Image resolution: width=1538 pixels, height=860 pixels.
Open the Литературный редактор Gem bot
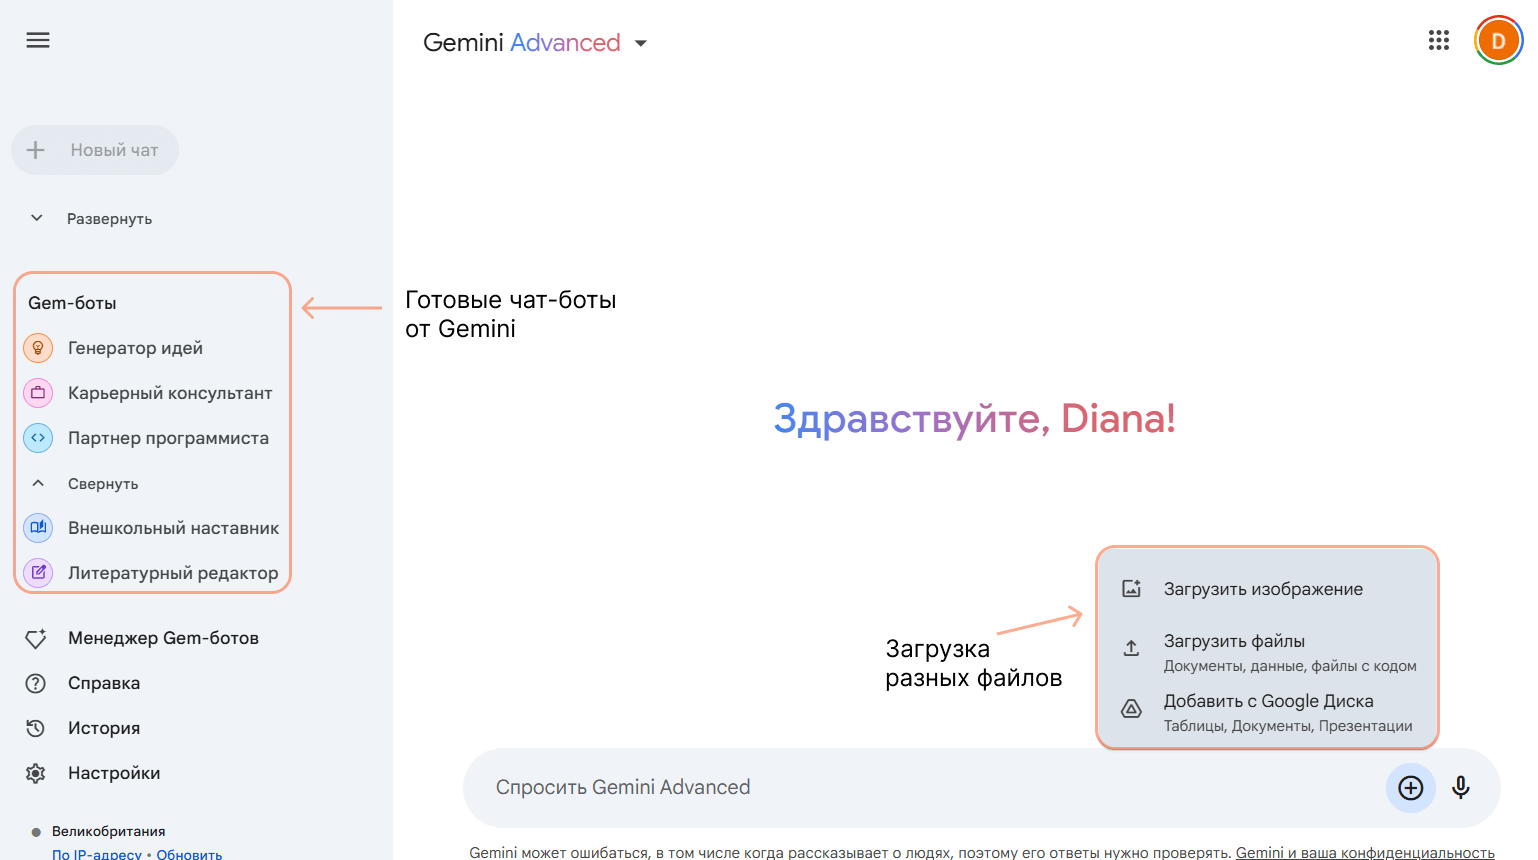(x=173, y=573)
